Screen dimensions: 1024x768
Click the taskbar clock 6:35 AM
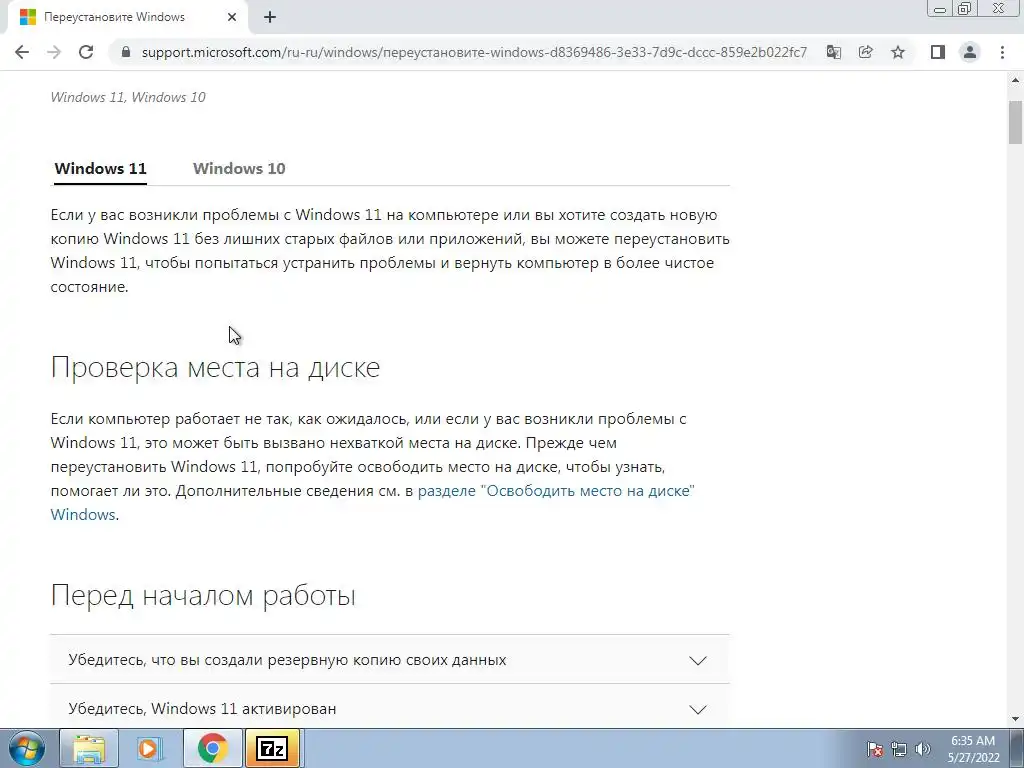(973, 749)
